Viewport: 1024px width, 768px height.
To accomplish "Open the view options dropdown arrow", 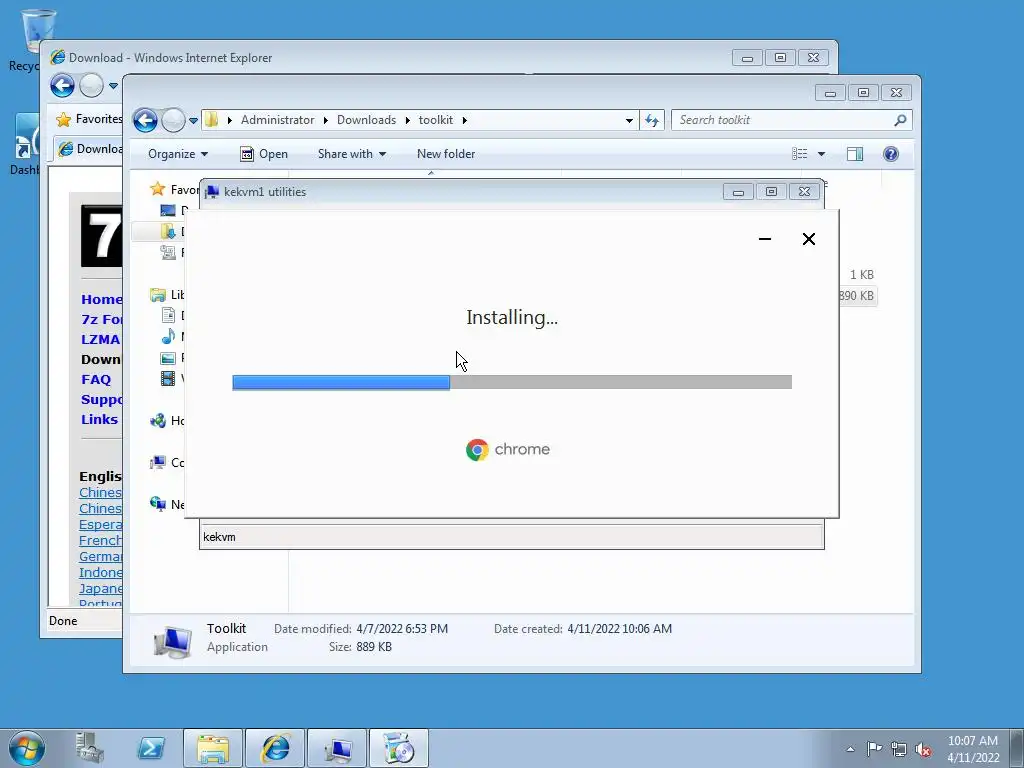I will coord(822,154).
